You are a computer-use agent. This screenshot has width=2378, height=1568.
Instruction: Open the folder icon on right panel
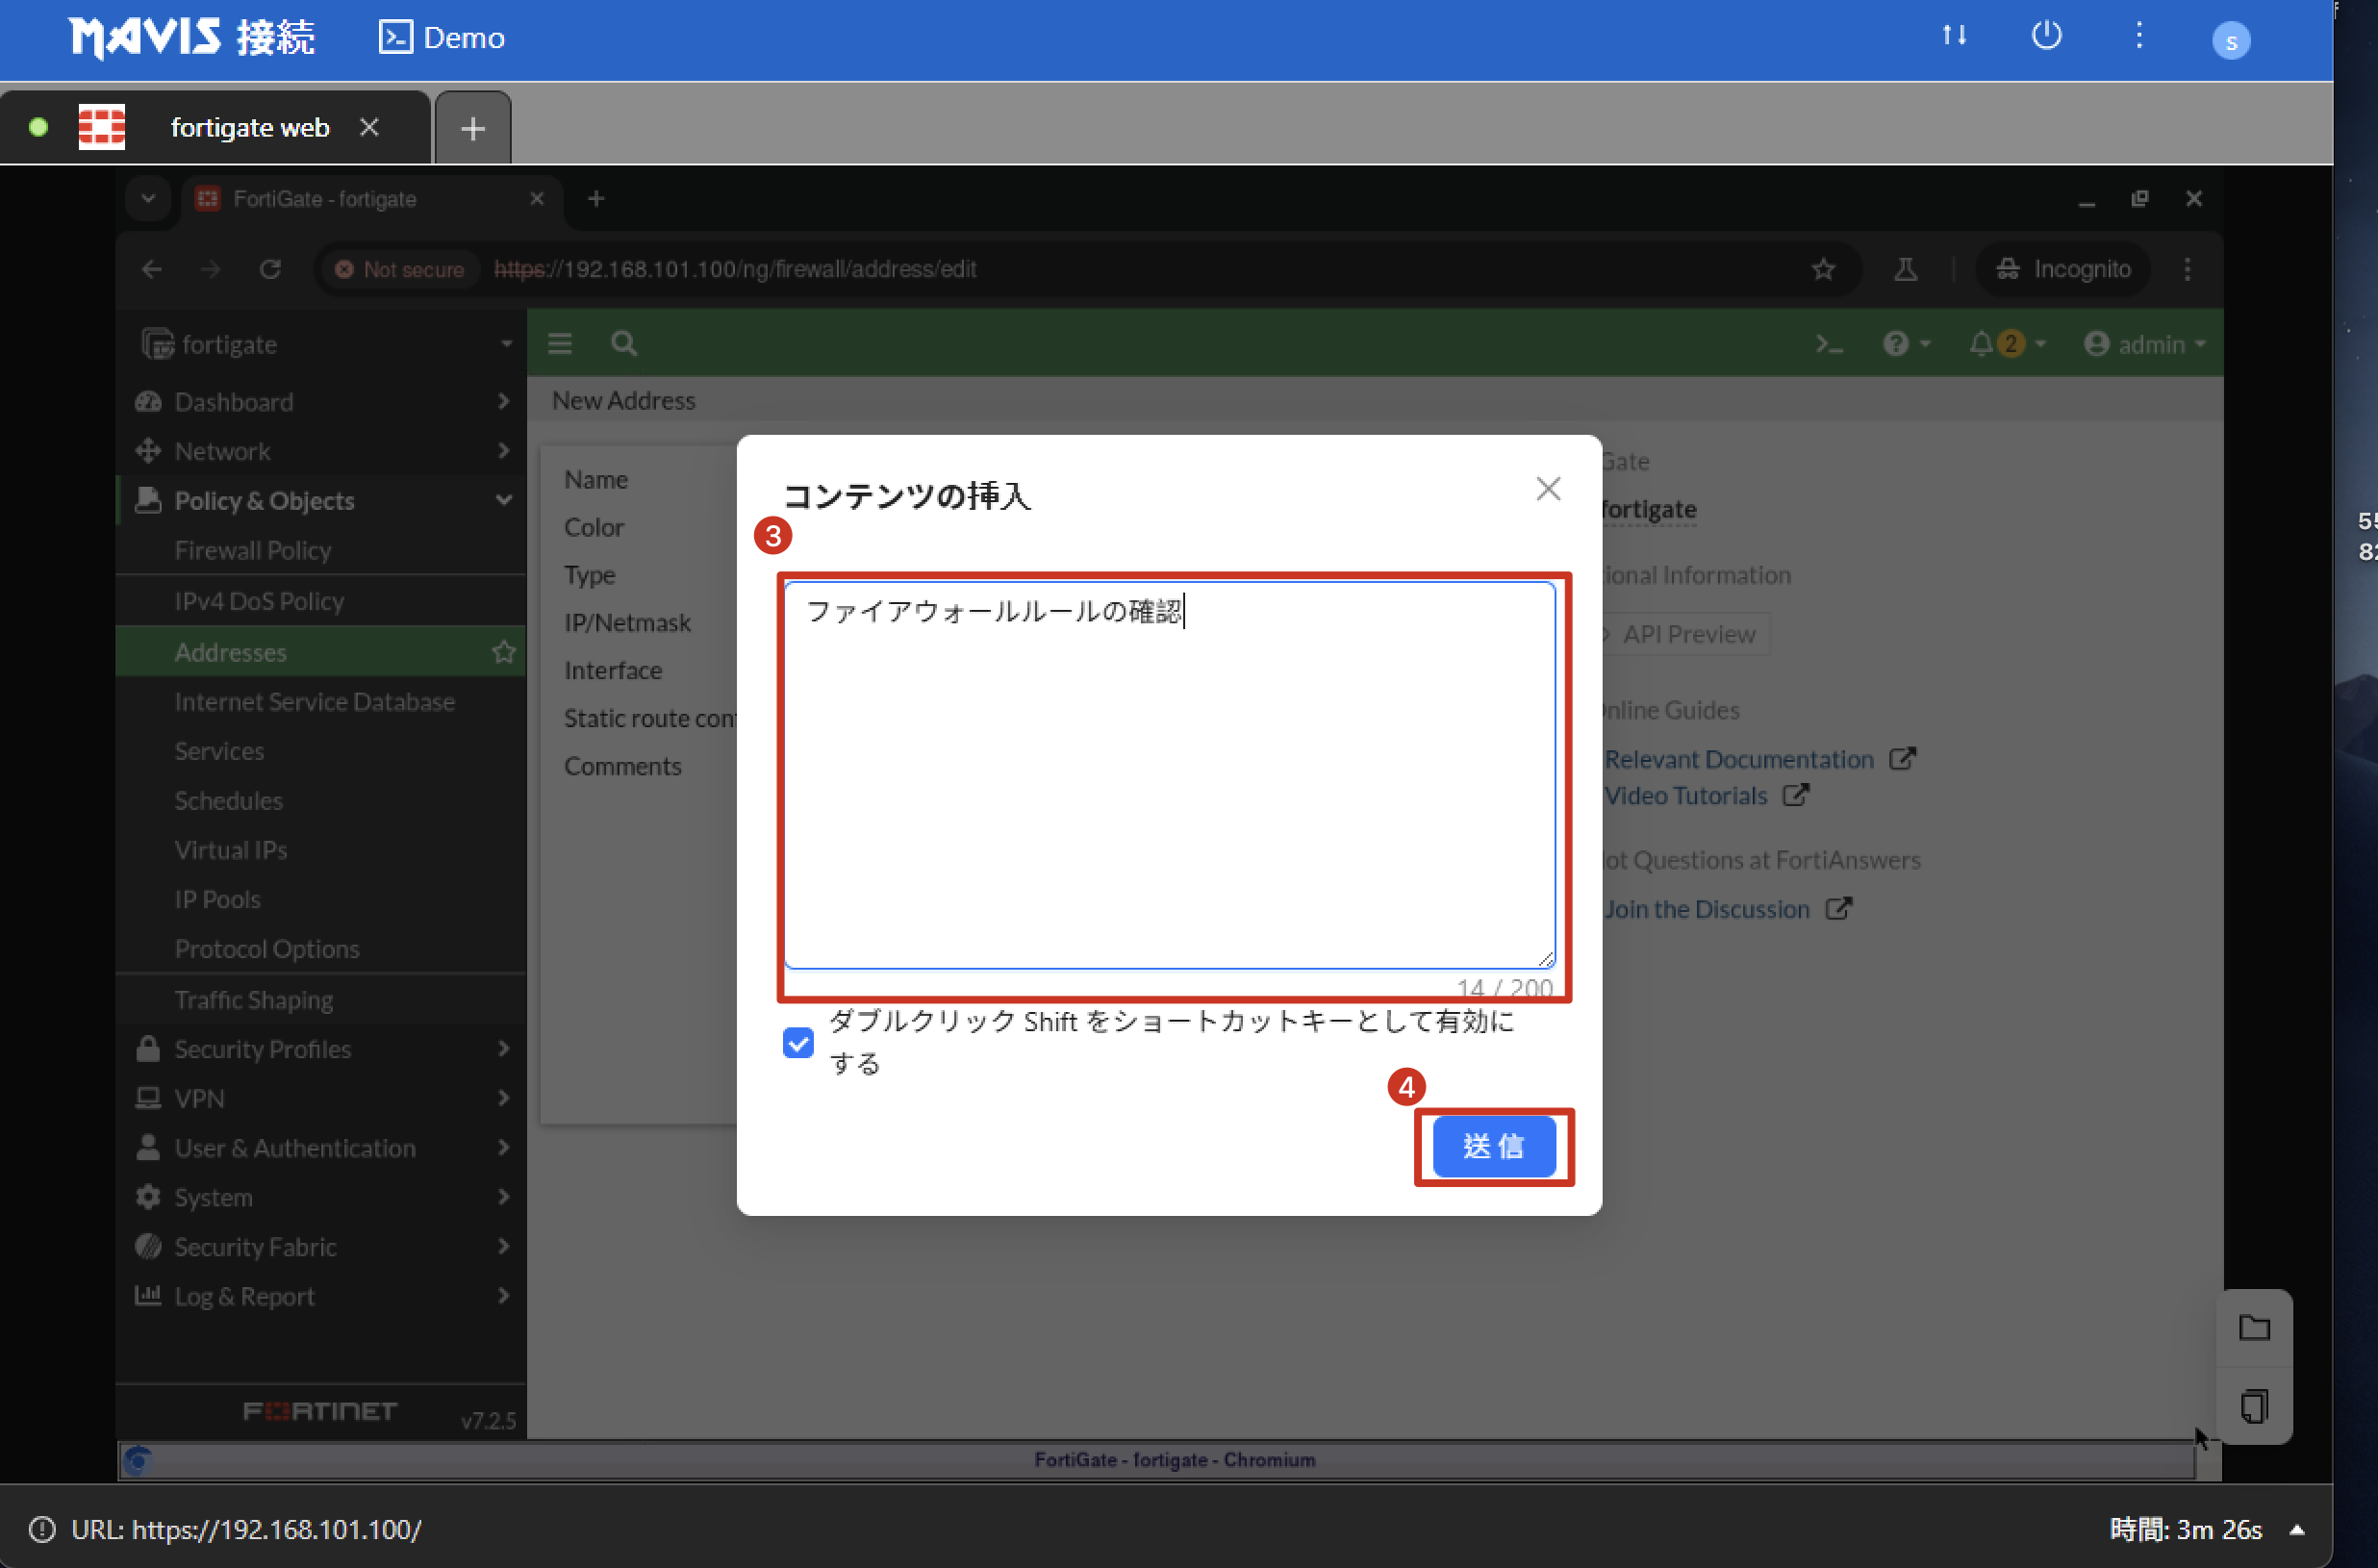[2253, 1328]
